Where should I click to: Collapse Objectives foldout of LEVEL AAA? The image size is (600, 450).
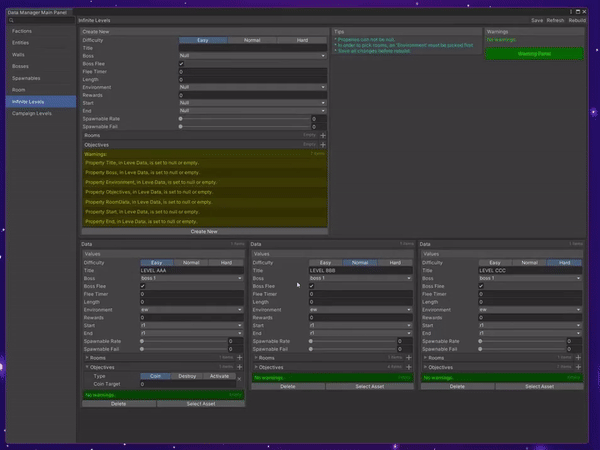(87, 367)
